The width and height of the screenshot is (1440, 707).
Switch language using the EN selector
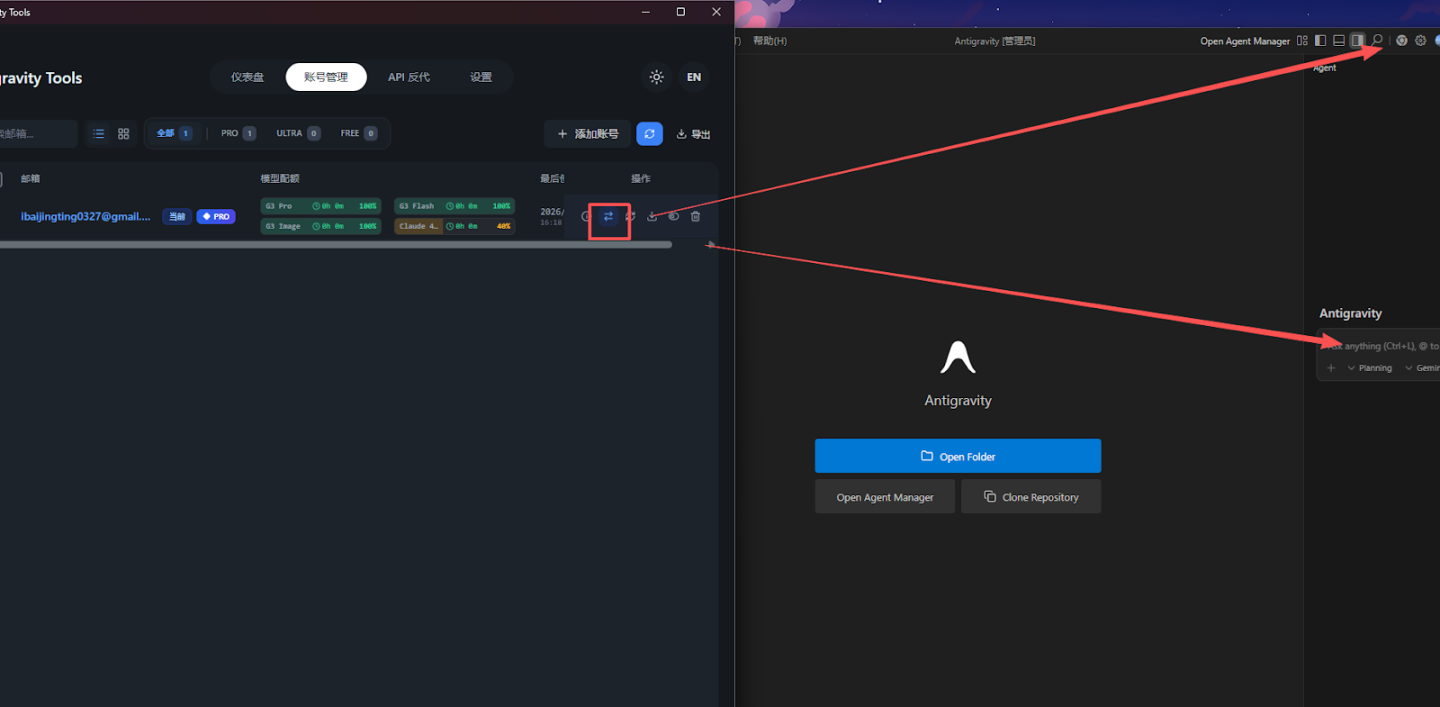(x=693, y=77)
